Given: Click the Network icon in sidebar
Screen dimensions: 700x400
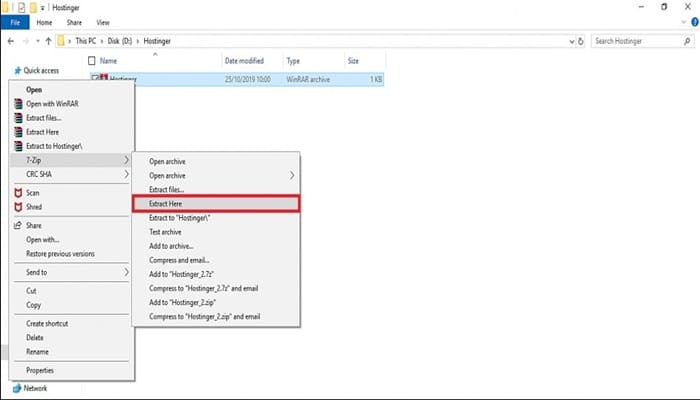Looking at the screenshot, I should click(17, 388).
